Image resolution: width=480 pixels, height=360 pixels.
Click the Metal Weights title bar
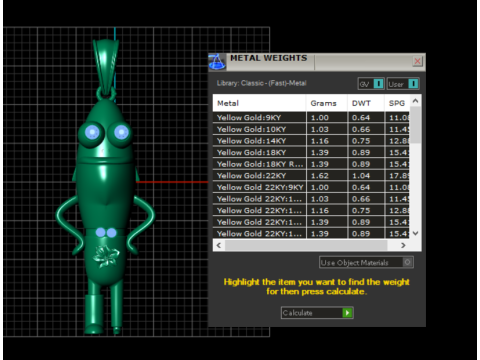pos(317,62)
